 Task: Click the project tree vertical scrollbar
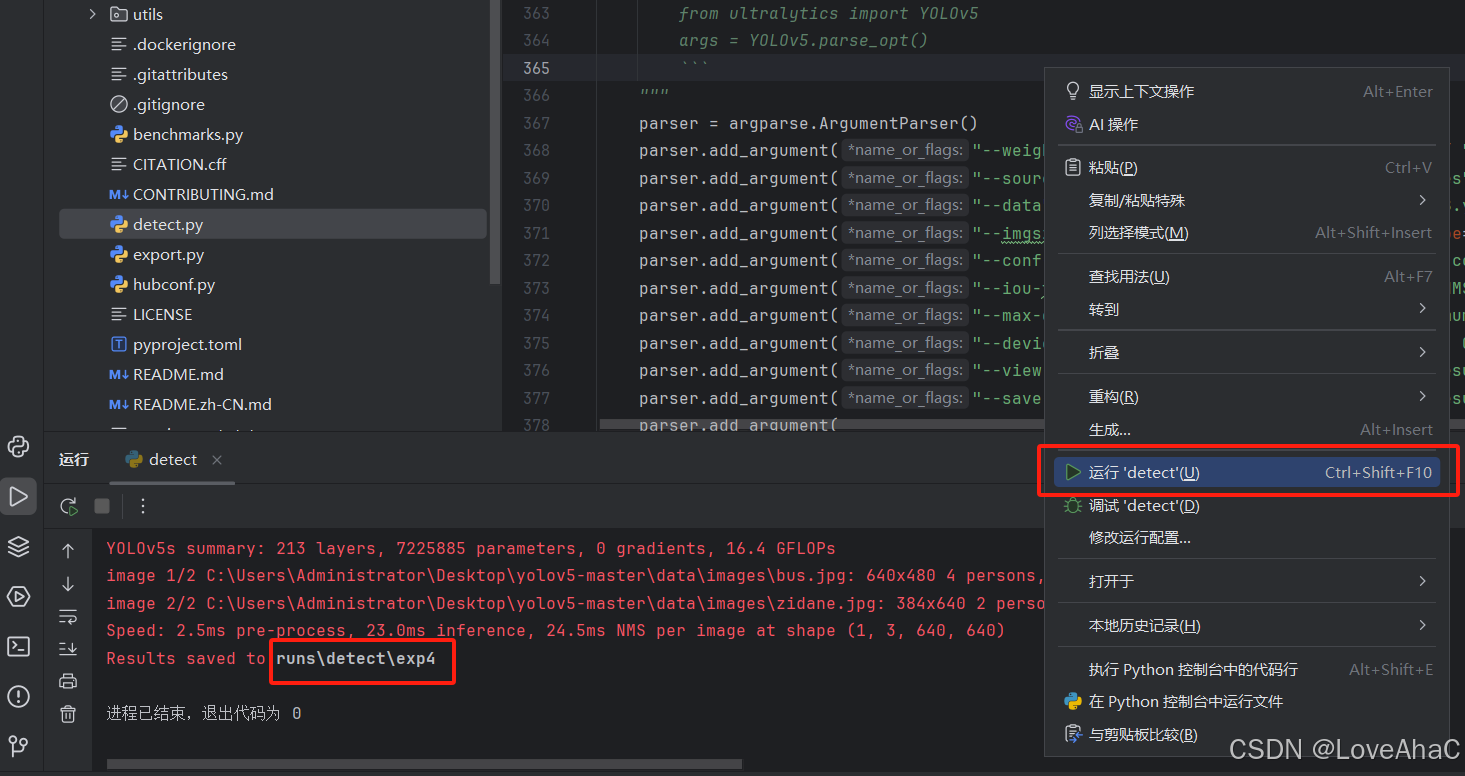[x=495, y=140]
